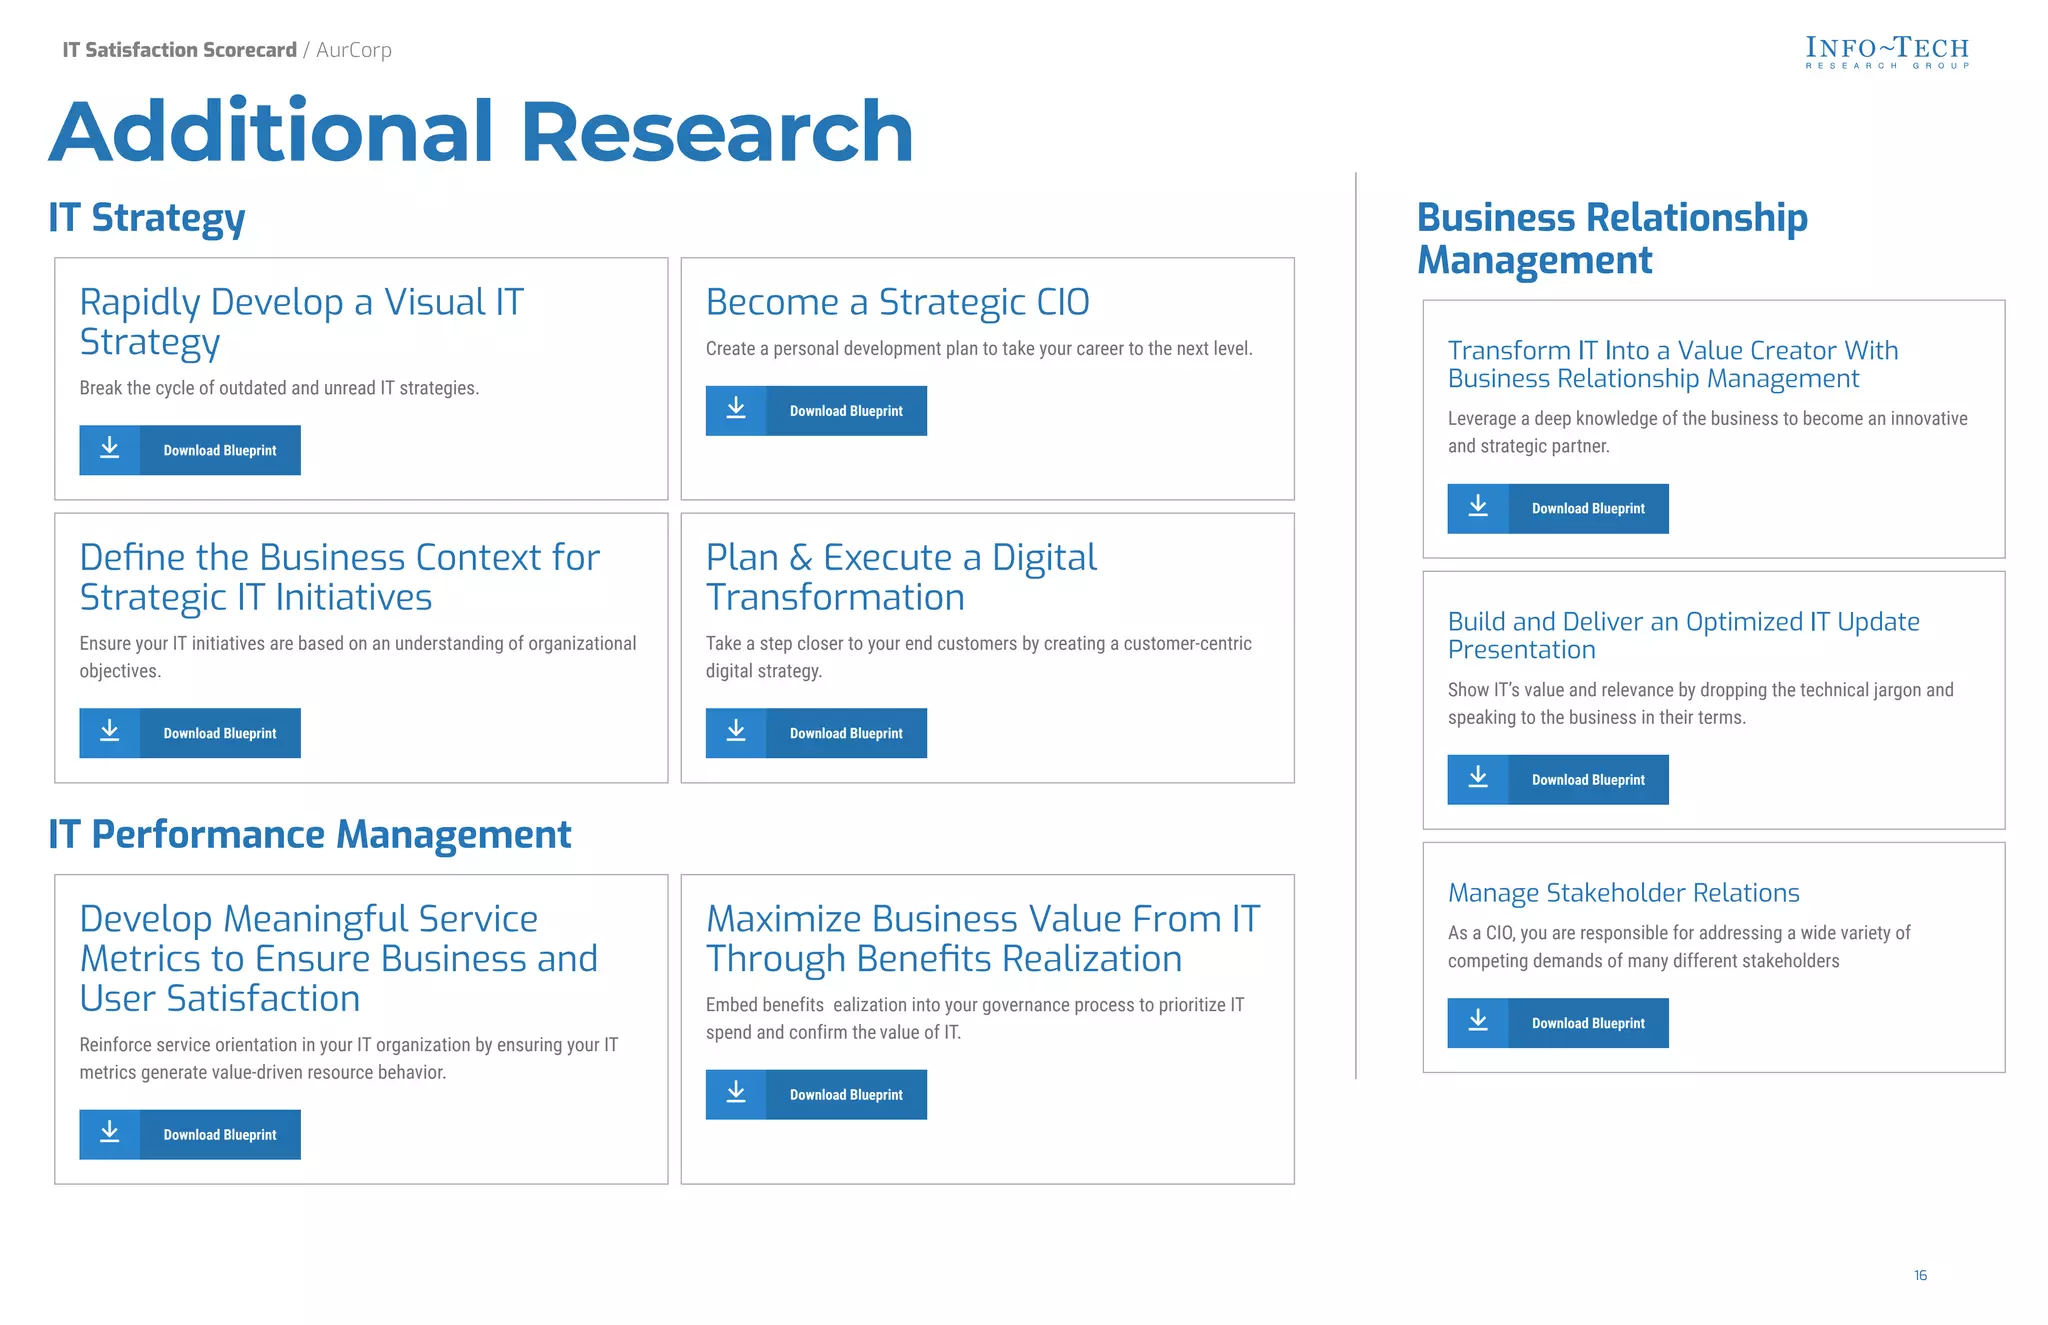Open the Rapidly Develop a Visual IT Strategy title
Screen dimensions: 2048x1325
coord(301,322)
